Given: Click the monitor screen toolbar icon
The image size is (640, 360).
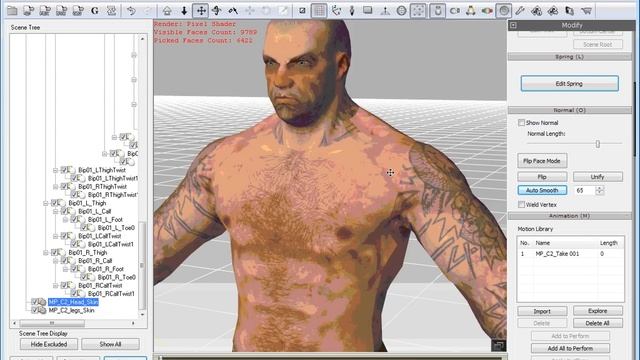Looking at the screenshot, I should click(x=368, y=11).
